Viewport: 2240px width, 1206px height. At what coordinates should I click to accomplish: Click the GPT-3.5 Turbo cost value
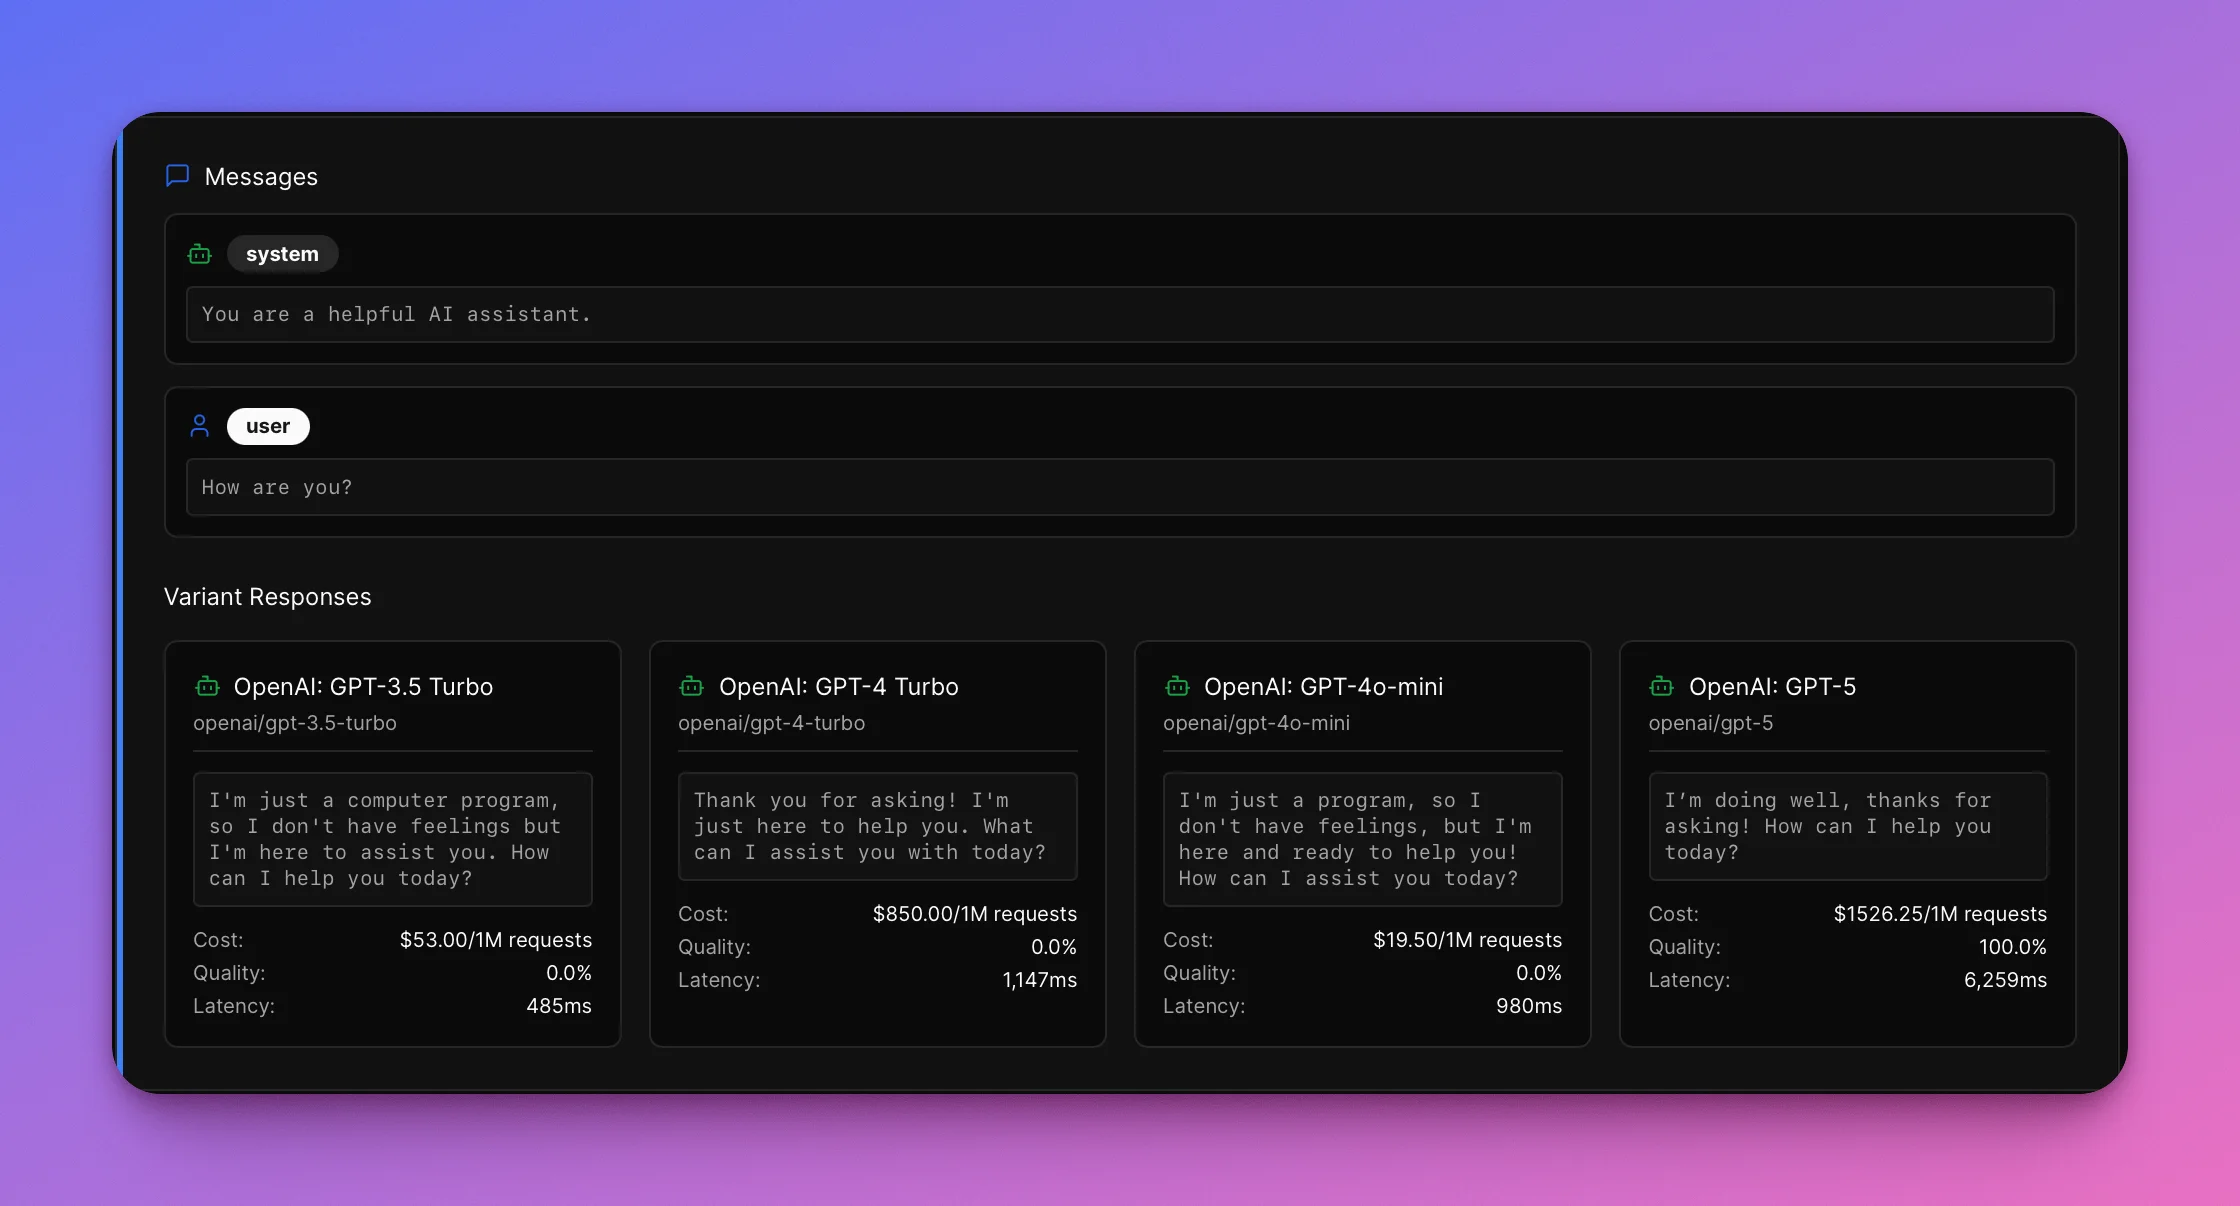click(x=495, y=939)
